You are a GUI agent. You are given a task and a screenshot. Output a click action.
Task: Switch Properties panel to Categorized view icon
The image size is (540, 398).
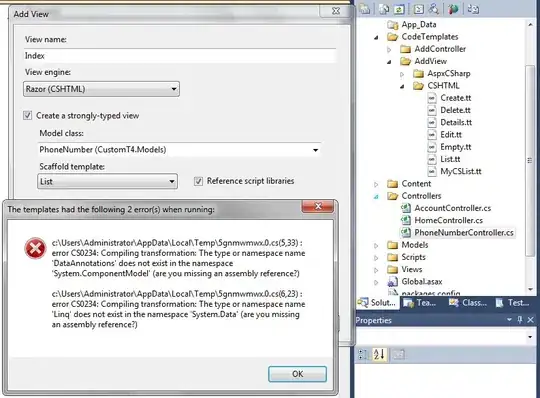click(363, 354)
